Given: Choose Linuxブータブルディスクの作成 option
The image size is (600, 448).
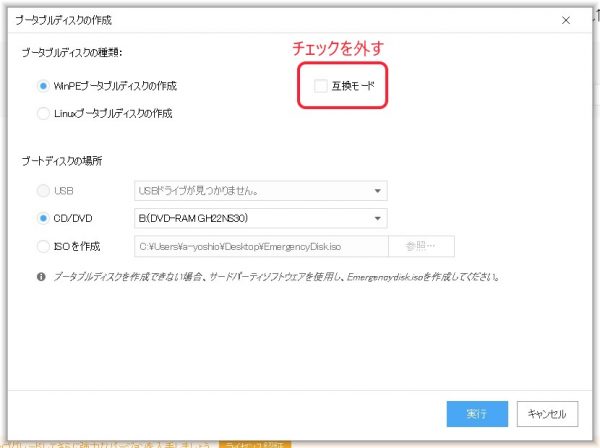Looking at the screenshot, I should [43, 113].
